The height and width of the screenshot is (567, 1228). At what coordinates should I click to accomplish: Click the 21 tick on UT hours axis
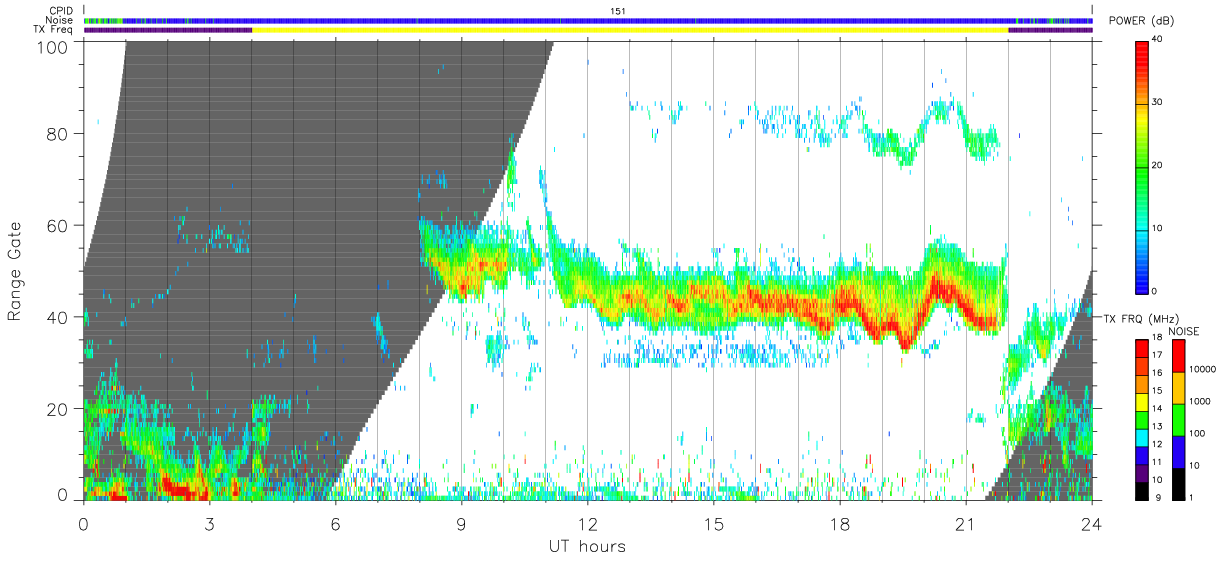click(966, 524)
